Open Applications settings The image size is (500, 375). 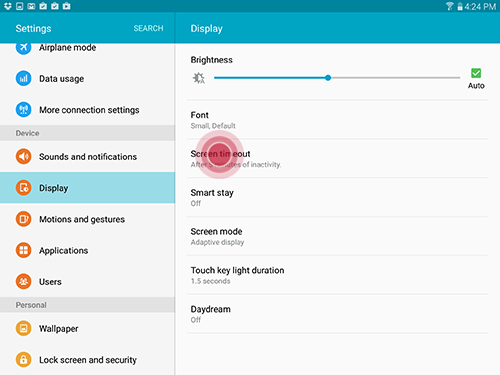click(x=87, y=250)
